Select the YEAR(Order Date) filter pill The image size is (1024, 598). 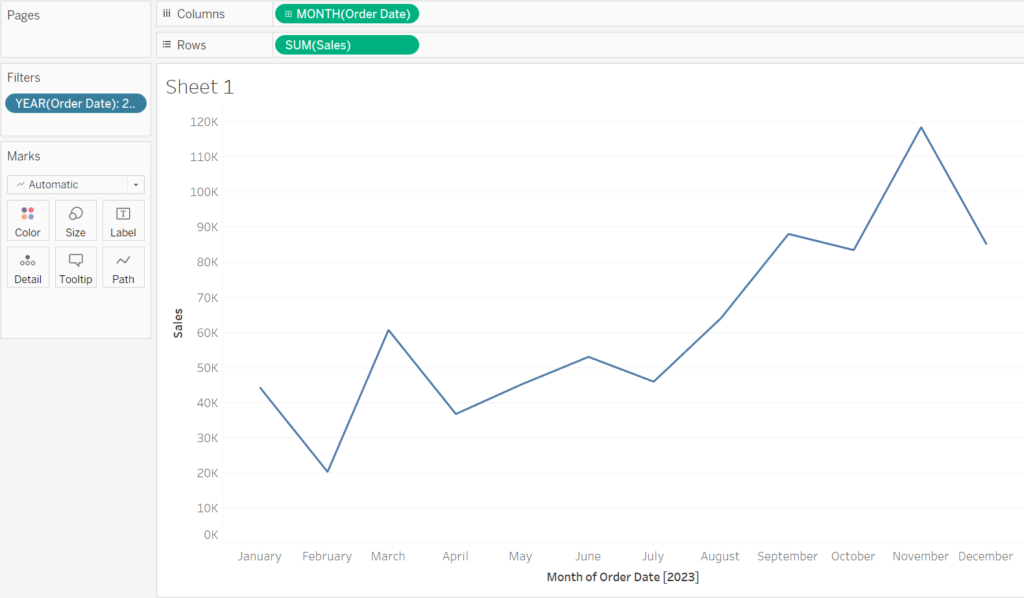click(76, 103)
